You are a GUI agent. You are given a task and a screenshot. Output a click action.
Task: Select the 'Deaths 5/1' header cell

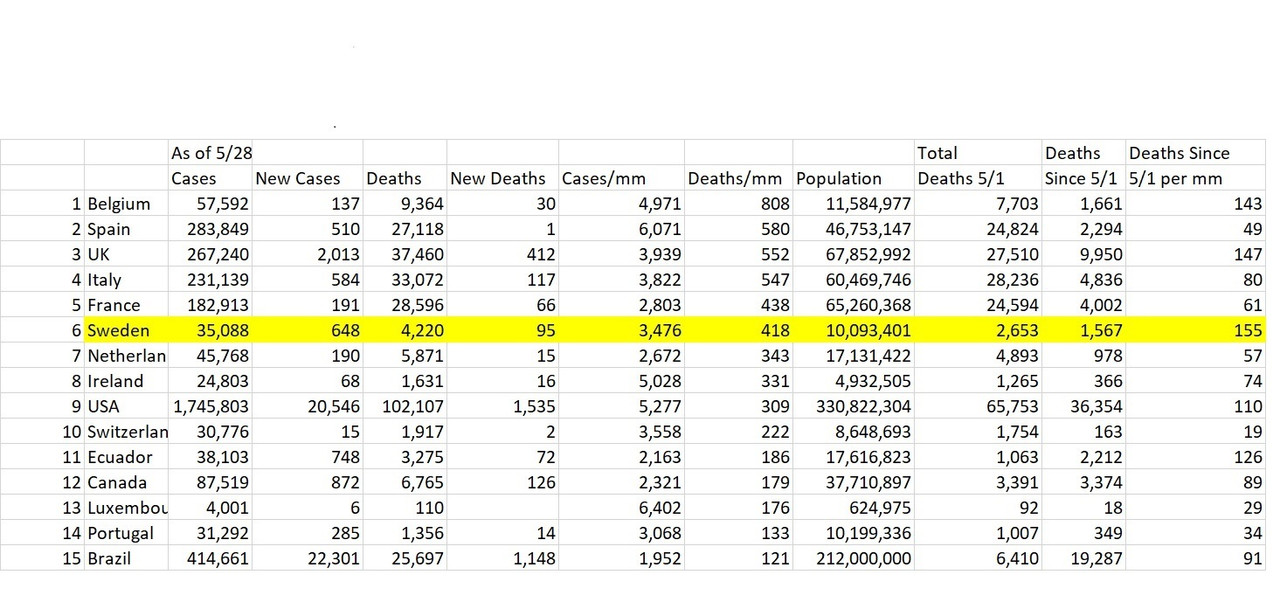coord(977,178)
